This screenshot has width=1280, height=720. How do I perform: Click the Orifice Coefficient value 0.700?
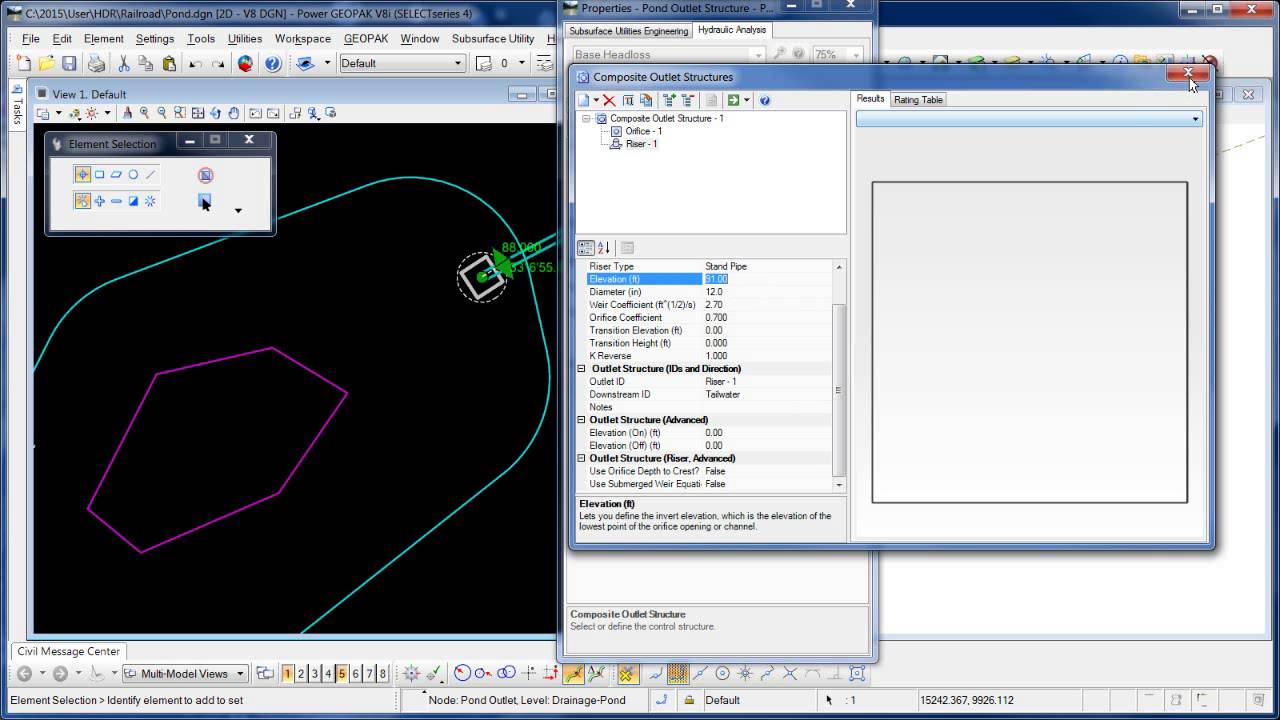point(767,318)
